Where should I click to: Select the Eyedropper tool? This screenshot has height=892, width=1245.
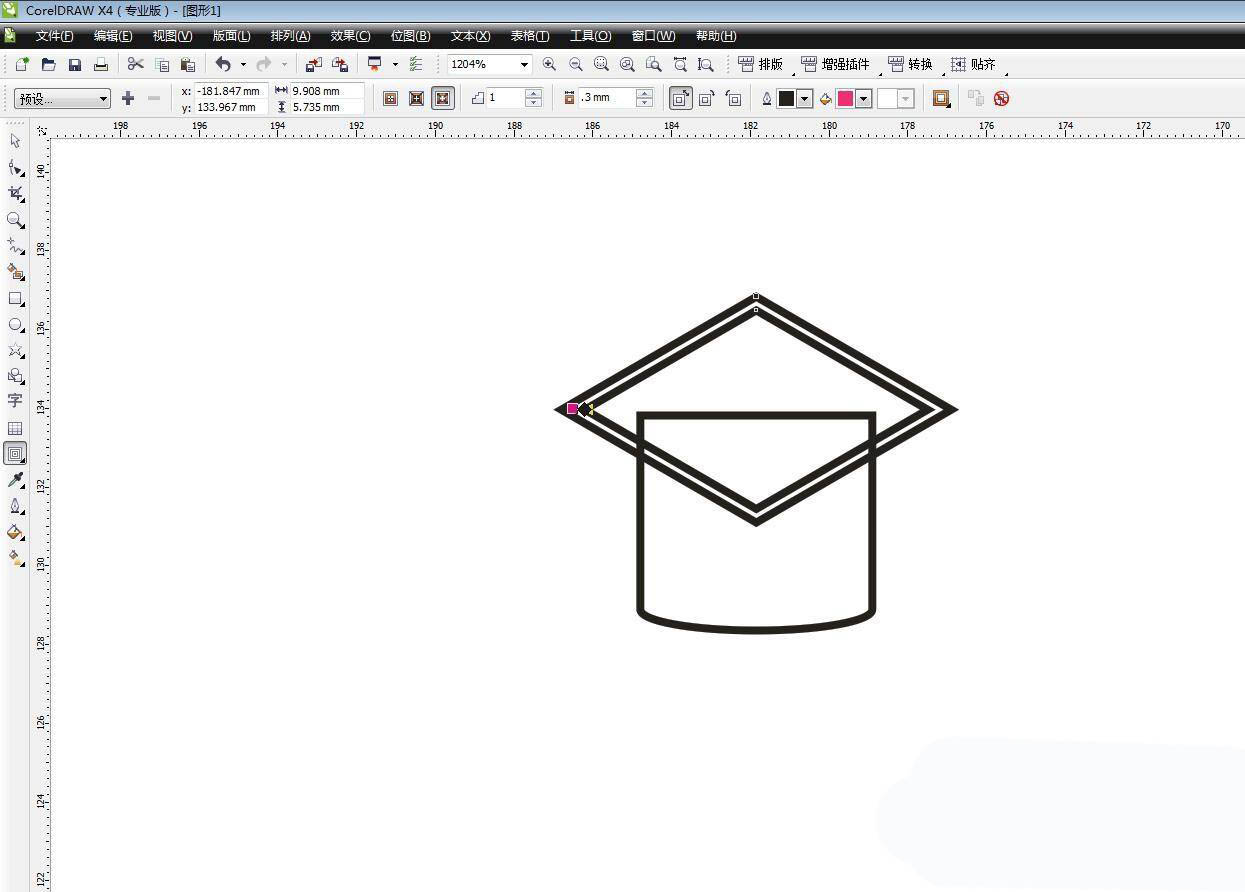15,480
